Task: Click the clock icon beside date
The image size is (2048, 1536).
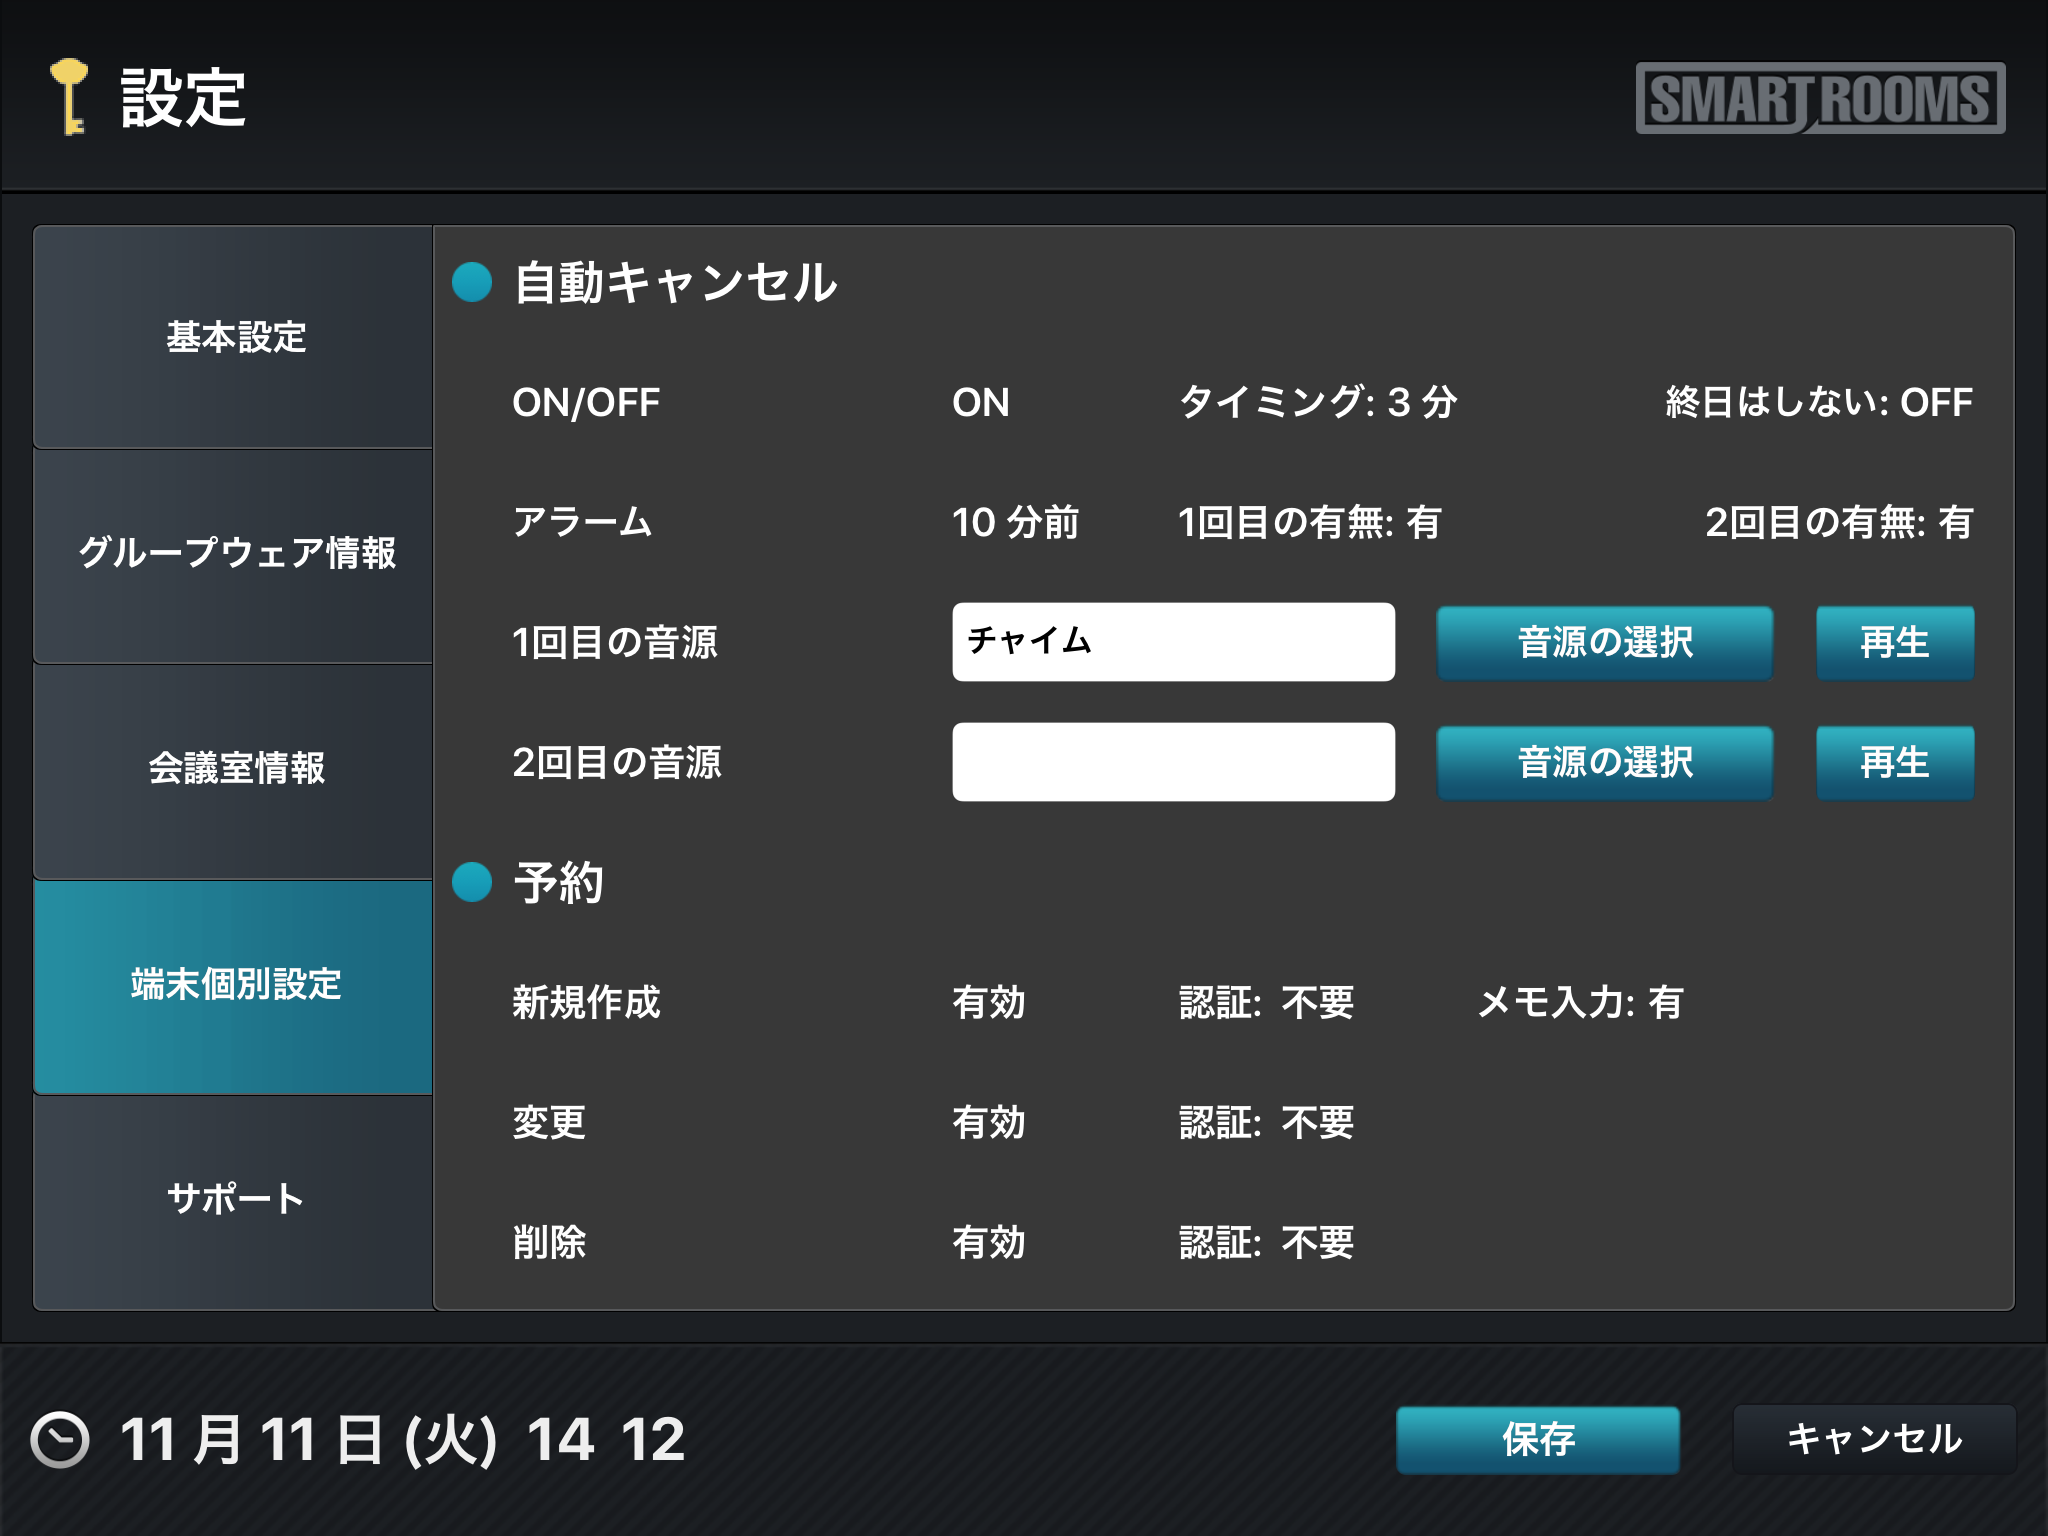Action: (x=60, y=1440)
